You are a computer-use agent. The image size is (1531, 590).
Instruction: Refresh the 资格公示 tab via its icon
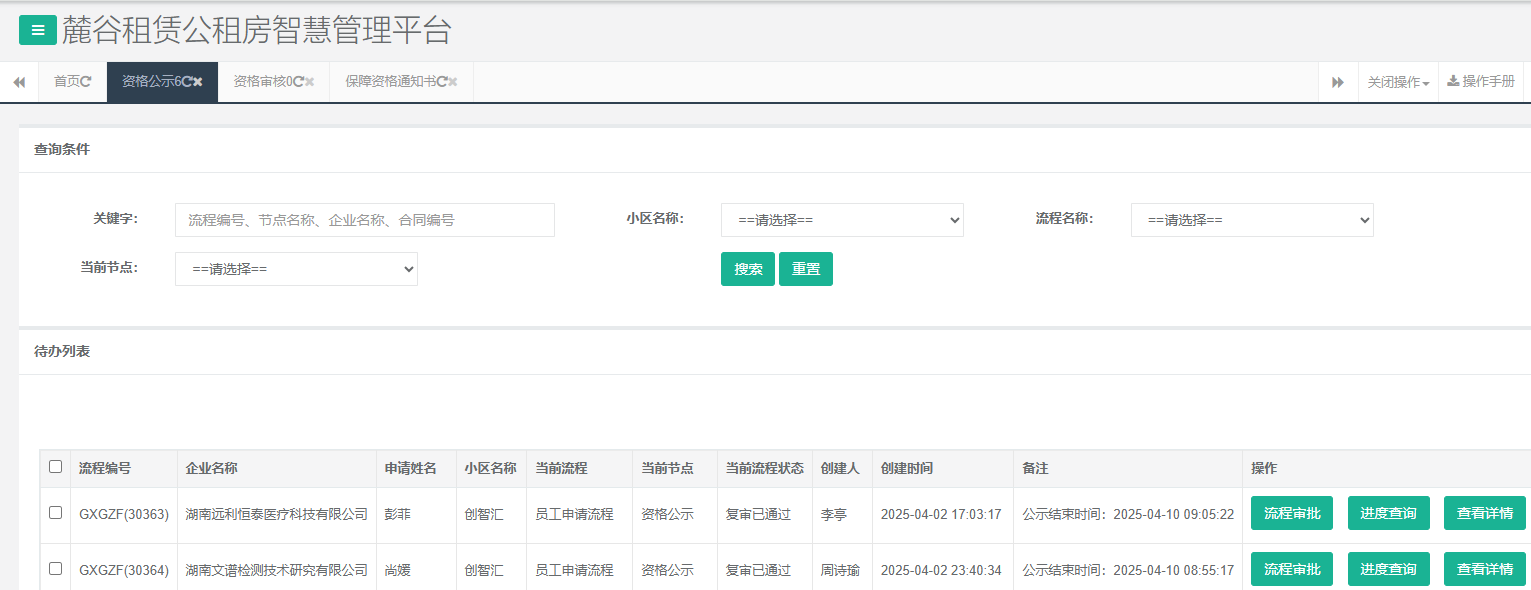[187, 82]
